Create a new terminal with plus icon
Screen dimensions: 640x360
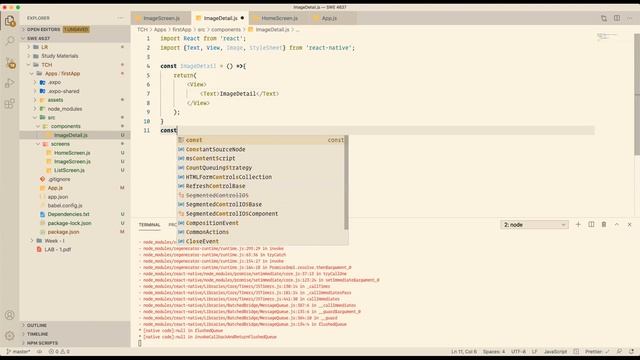coord(578,224)
